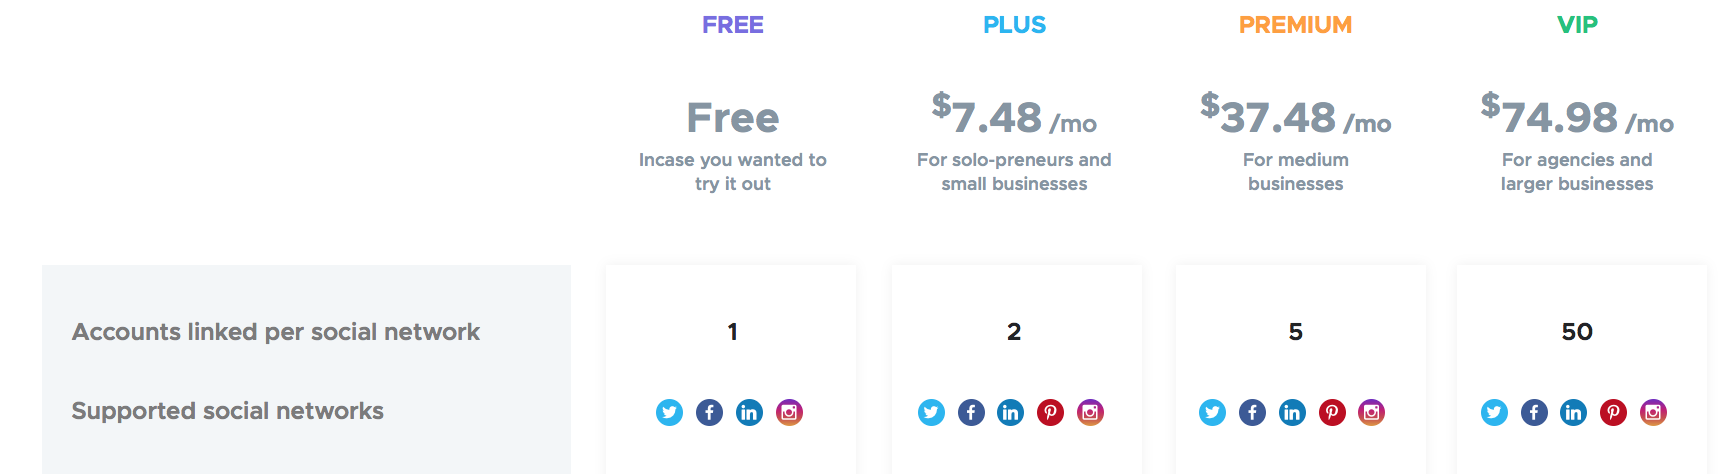Click the Pinterest icon in the PLUS column
1730x474 pixels.
pyautogui.click(x=1051, y=412)
